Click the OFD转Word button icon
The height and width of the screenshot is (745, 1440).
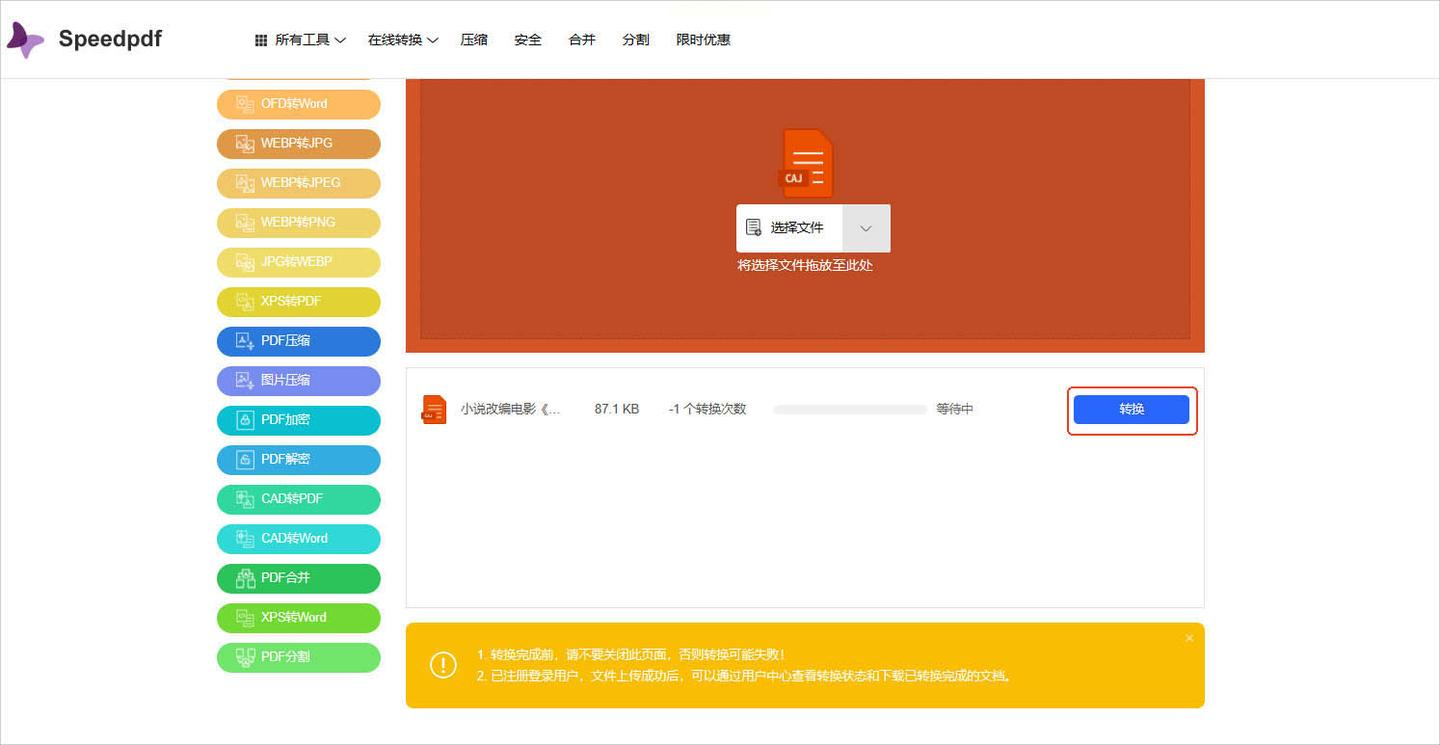[245, 104]
